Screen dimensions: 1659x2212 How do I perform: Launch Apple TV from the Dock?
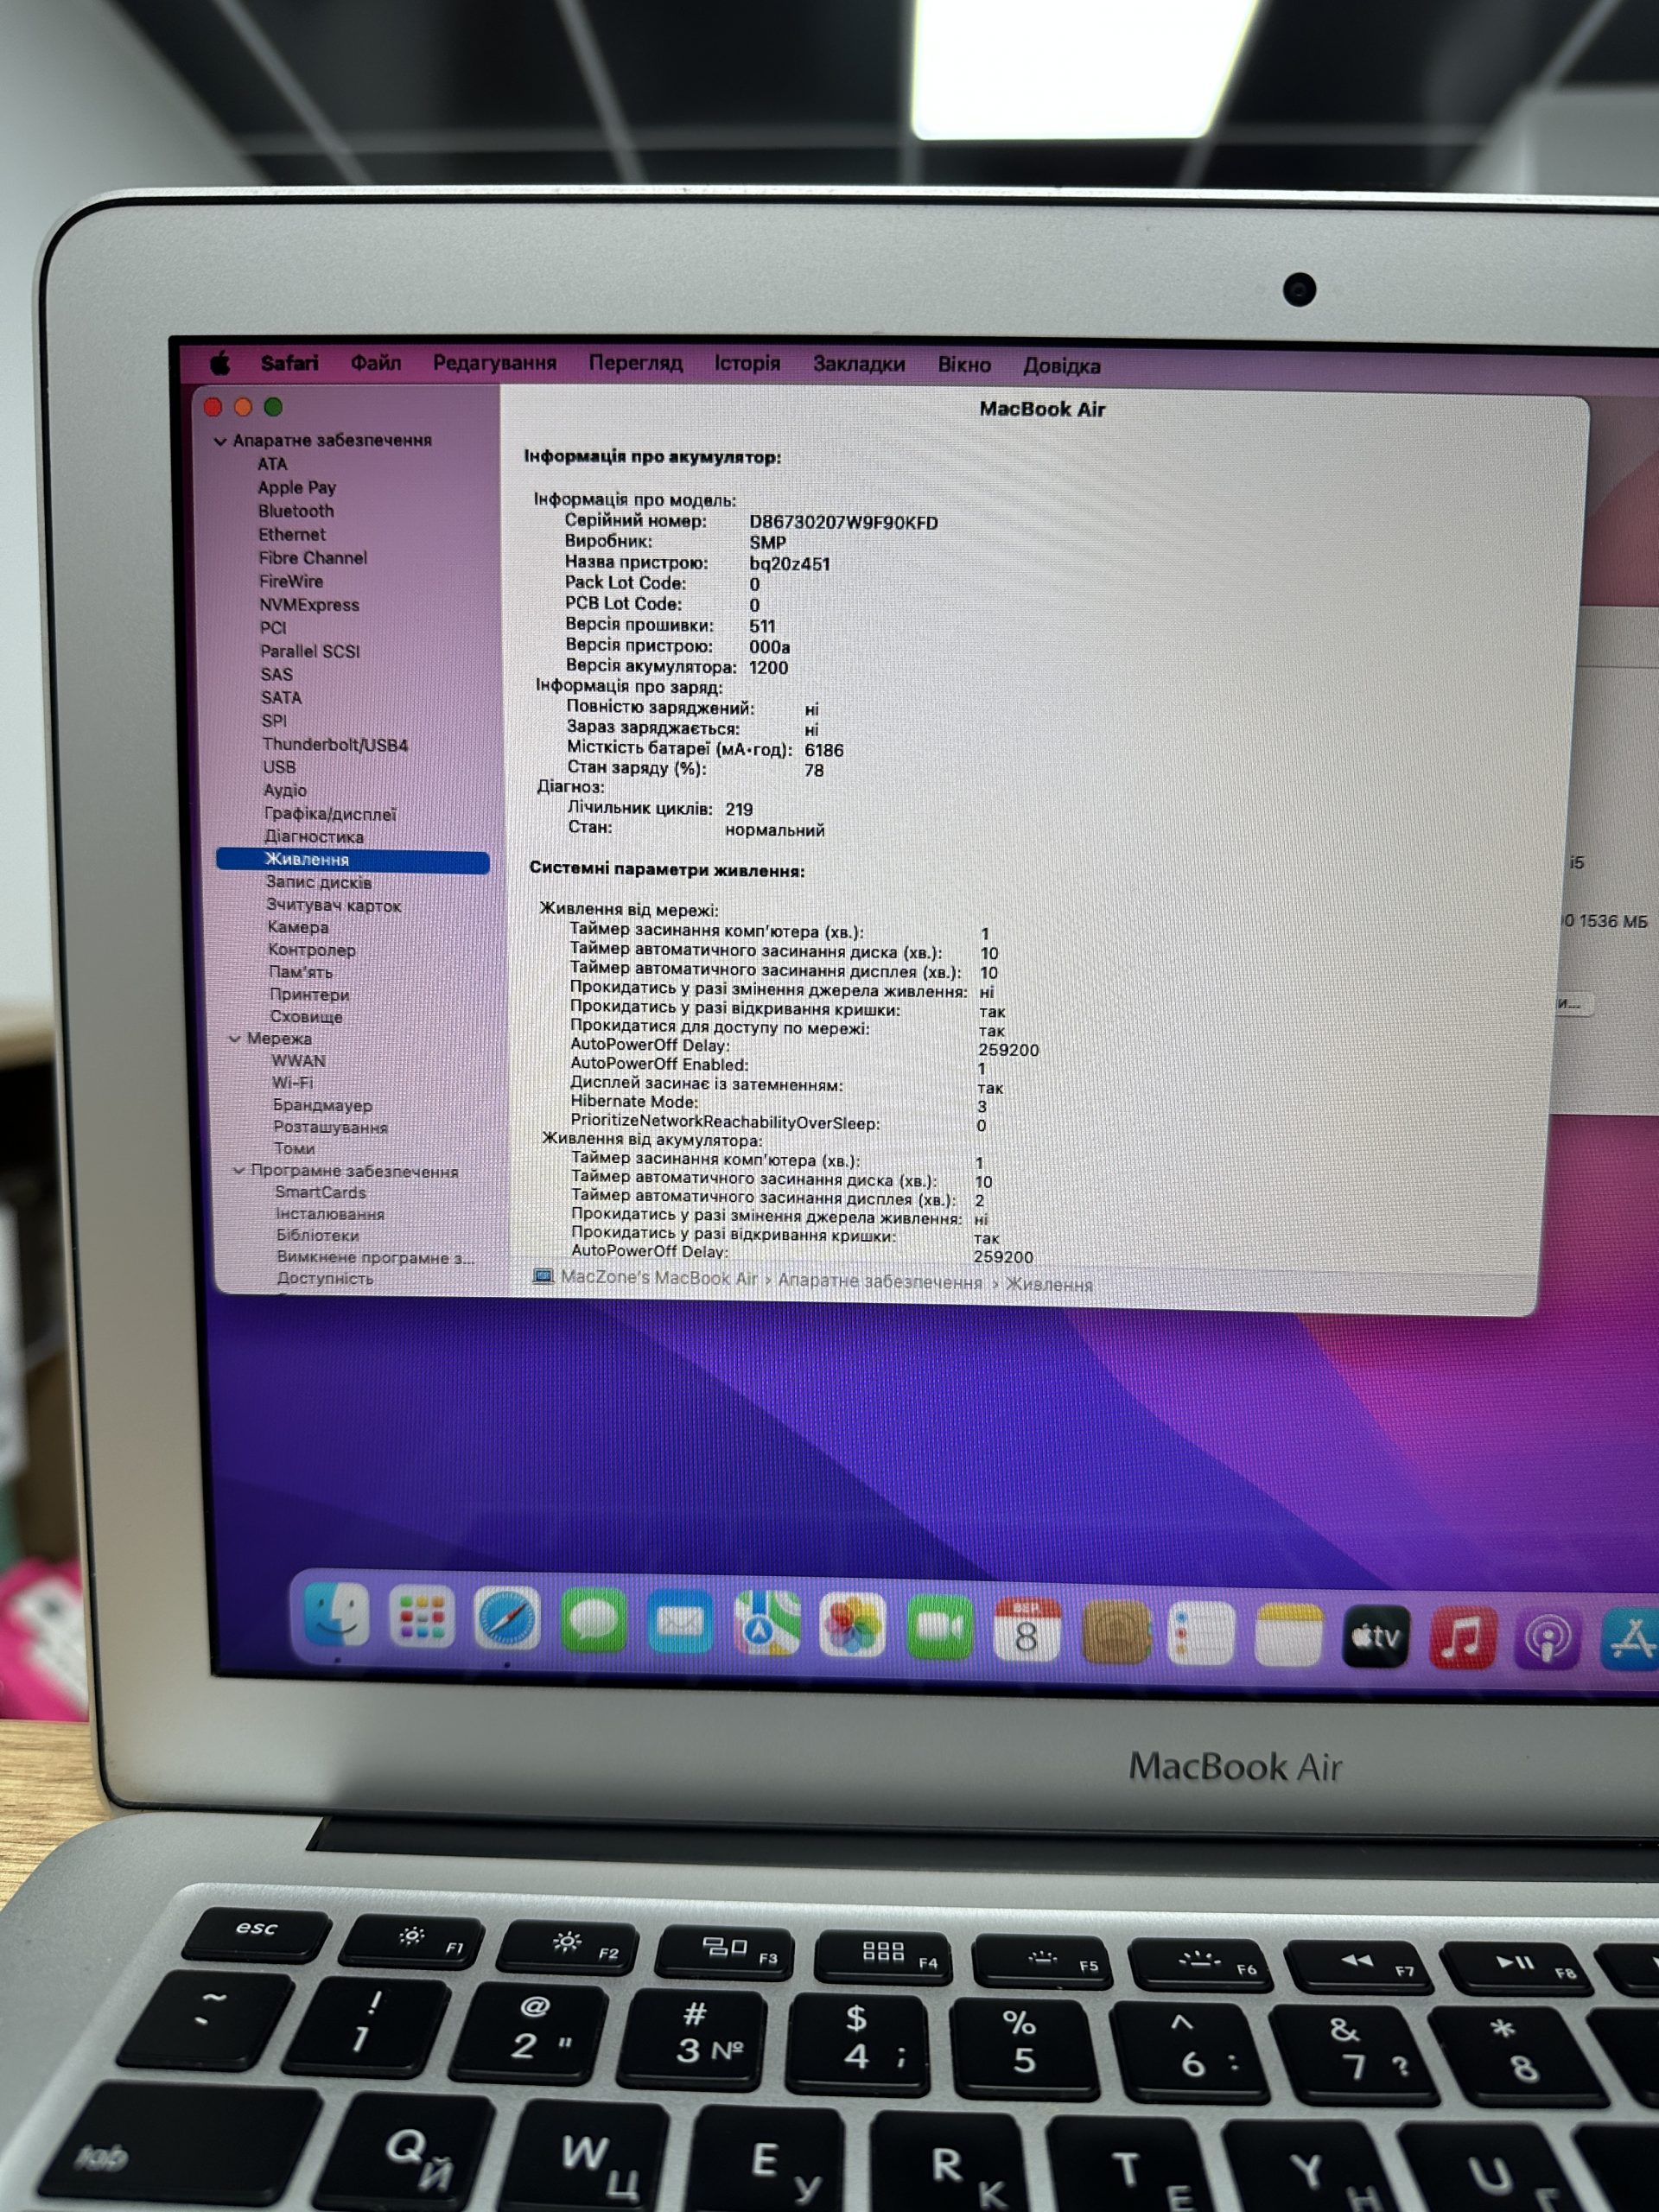click(x=1375, y=1637)
